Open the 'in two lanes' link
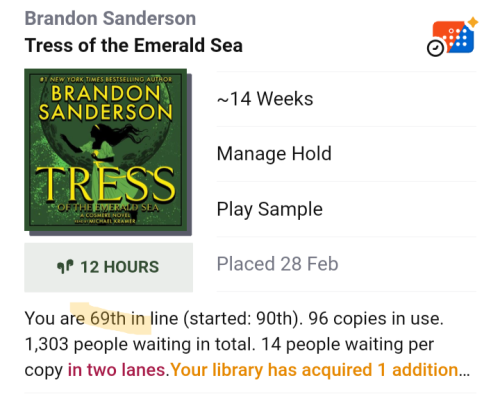This screenshot has width=500, height=401. pyautogui.click(x=116, y=370)
